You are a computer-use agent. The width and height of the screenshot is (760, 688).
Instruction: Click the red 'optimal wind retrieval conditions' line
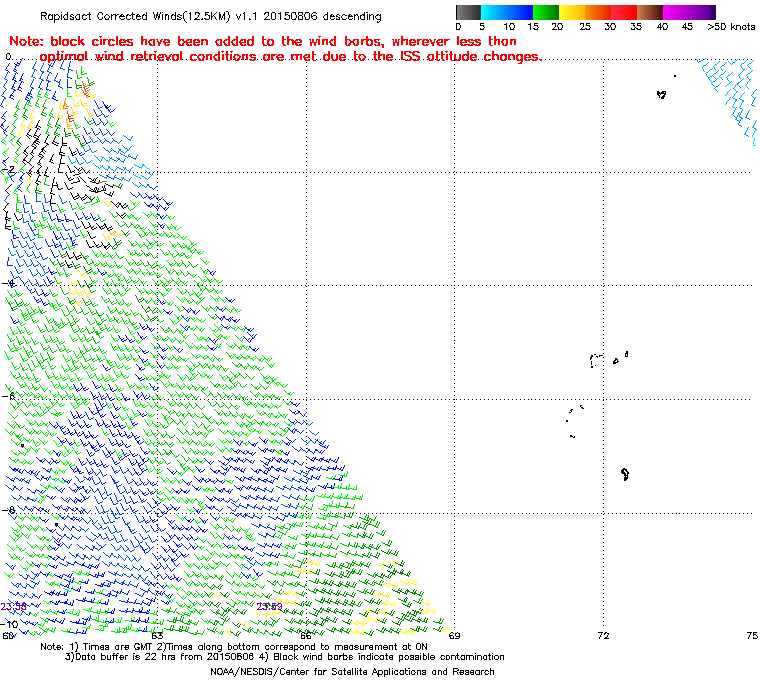pos(290,56)
